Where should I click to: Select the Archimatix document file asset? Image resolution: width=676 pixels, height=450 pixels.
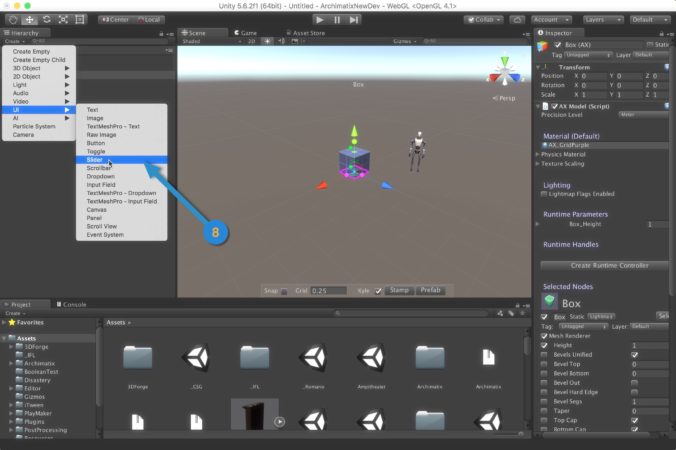point(488,357)
